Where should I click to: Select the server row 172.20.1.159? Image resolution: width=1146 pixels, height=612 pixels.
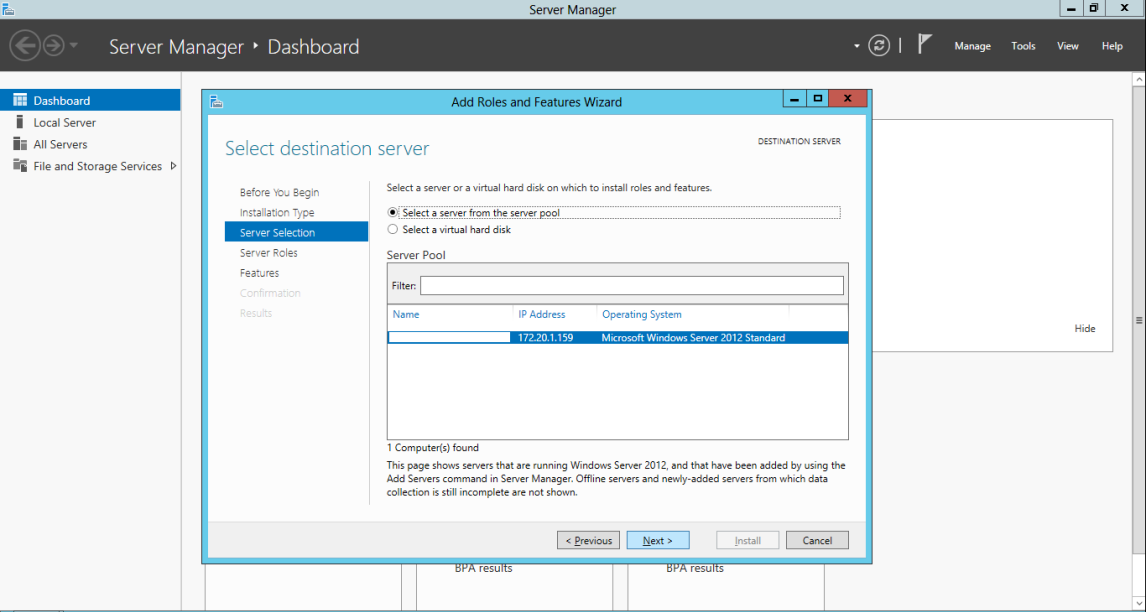(x=618, y=338)
